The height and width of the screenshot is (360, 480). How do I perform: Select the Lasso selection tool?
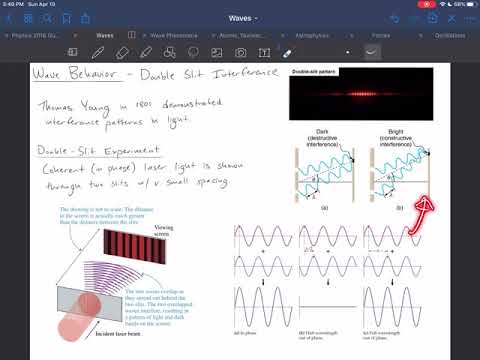point(193,52)
